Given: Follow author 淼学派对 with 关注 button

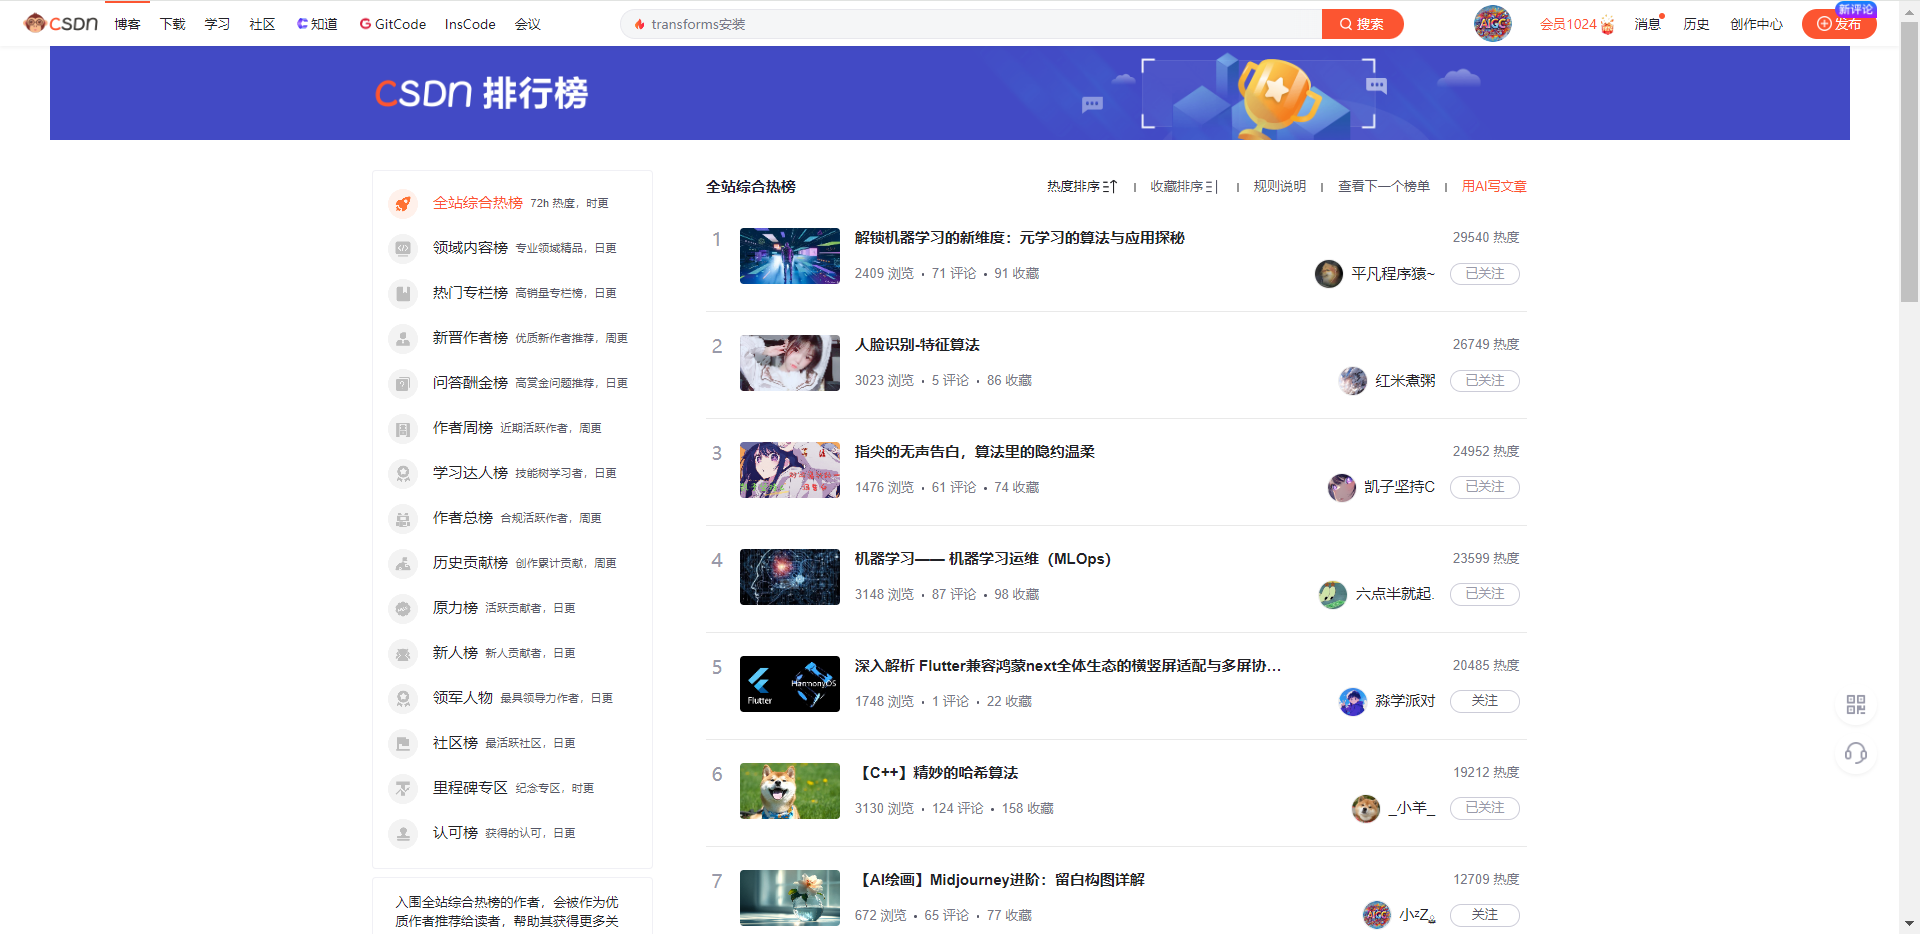Looking at the screenshot, I should tap(1484, 701).
